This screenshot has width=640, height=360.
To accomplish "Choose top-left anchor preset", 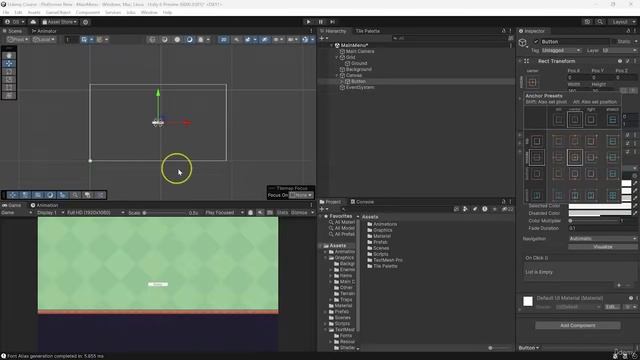I will pos(558,141).
